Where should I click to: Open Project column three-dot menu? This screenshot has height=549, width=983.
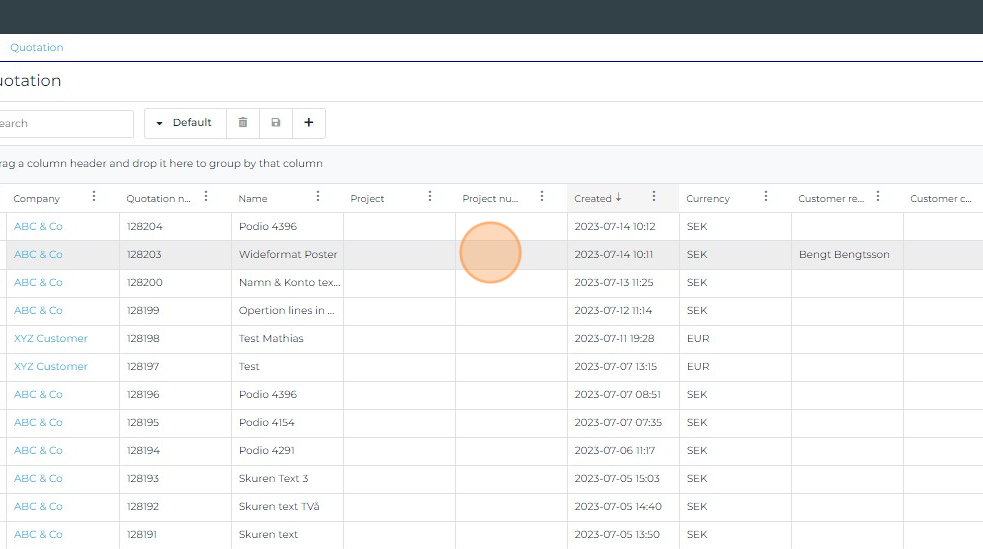point(430,197)
